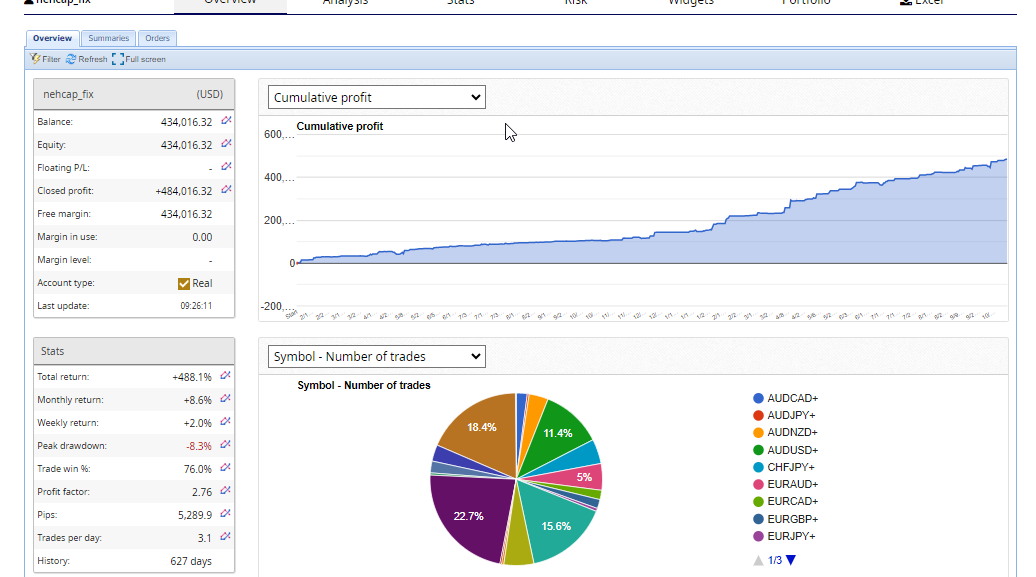Image resolution: width=1036 pixels, height=577 pixels.
Task: Click the Refresh button
Action: click(87, 59)
